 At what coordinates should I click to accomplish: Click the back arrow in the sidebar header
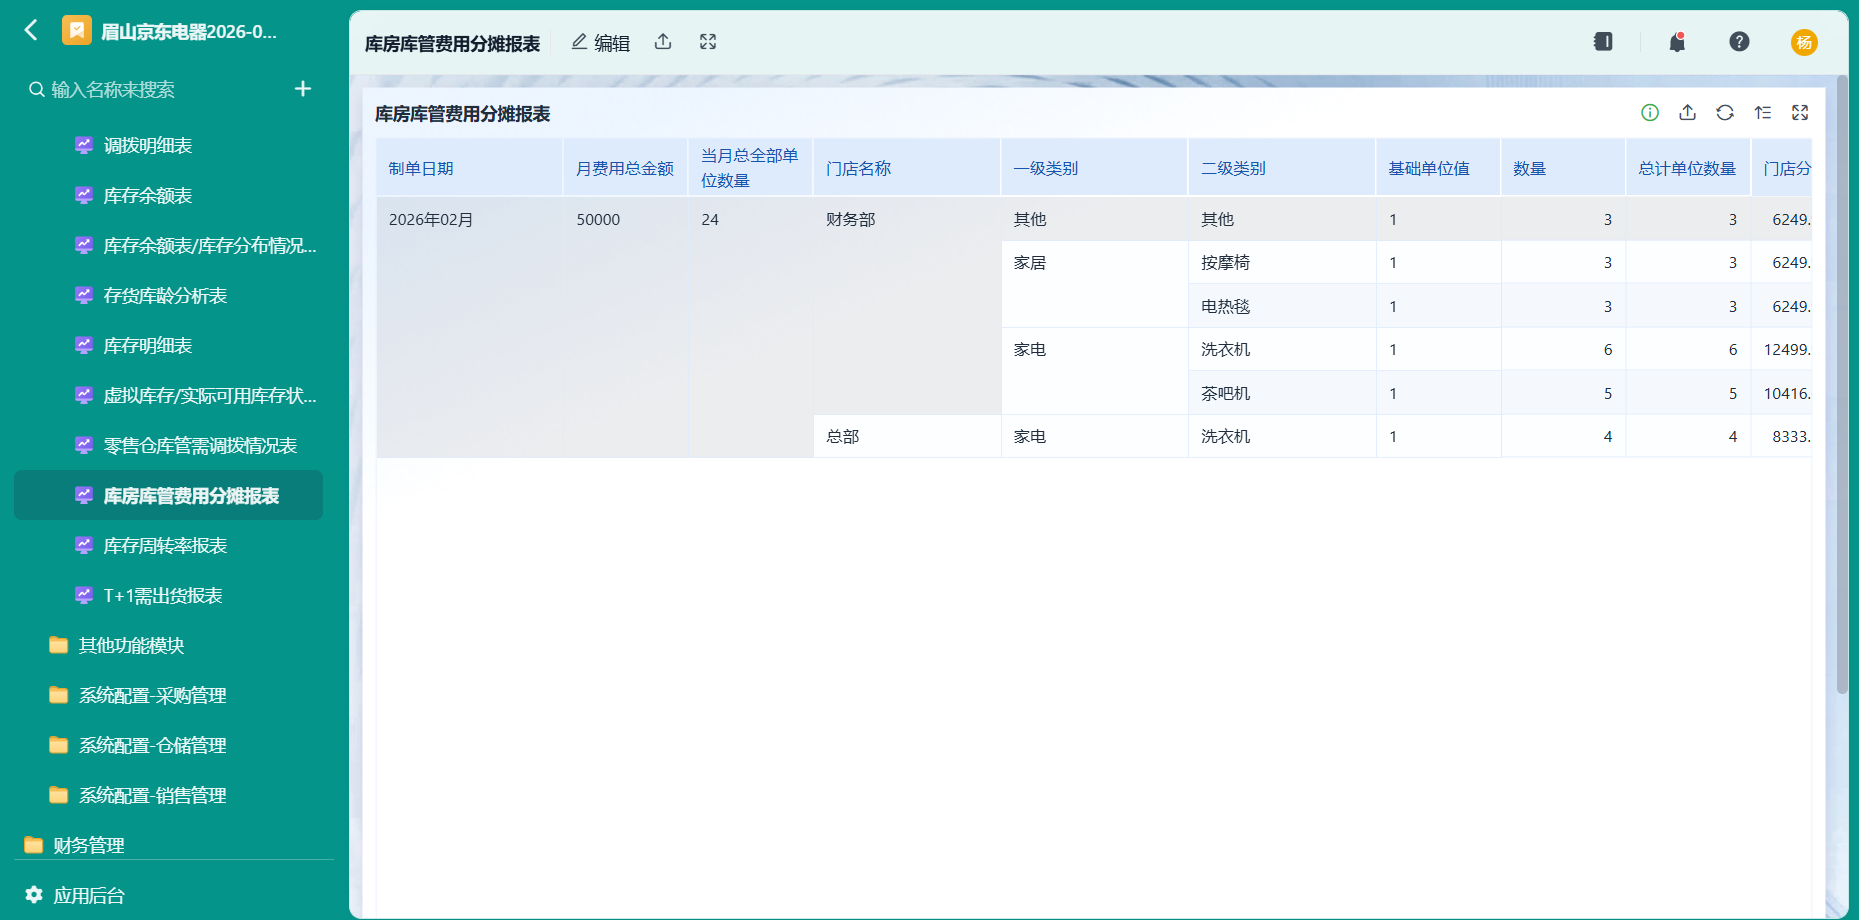coord(31,31)
